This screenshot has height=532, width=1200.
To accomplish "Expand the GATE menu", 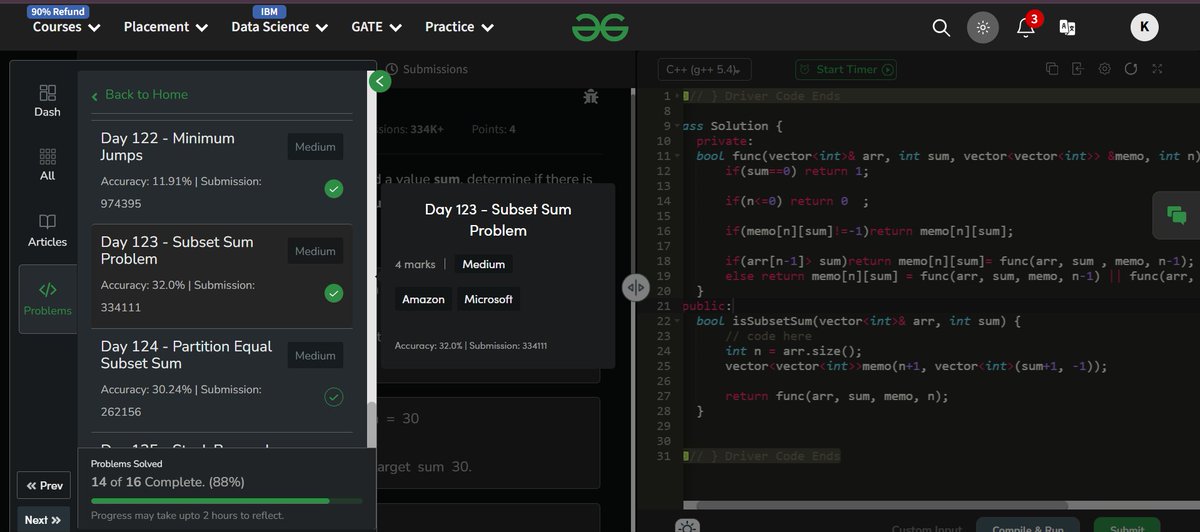I will coord(377,27).
